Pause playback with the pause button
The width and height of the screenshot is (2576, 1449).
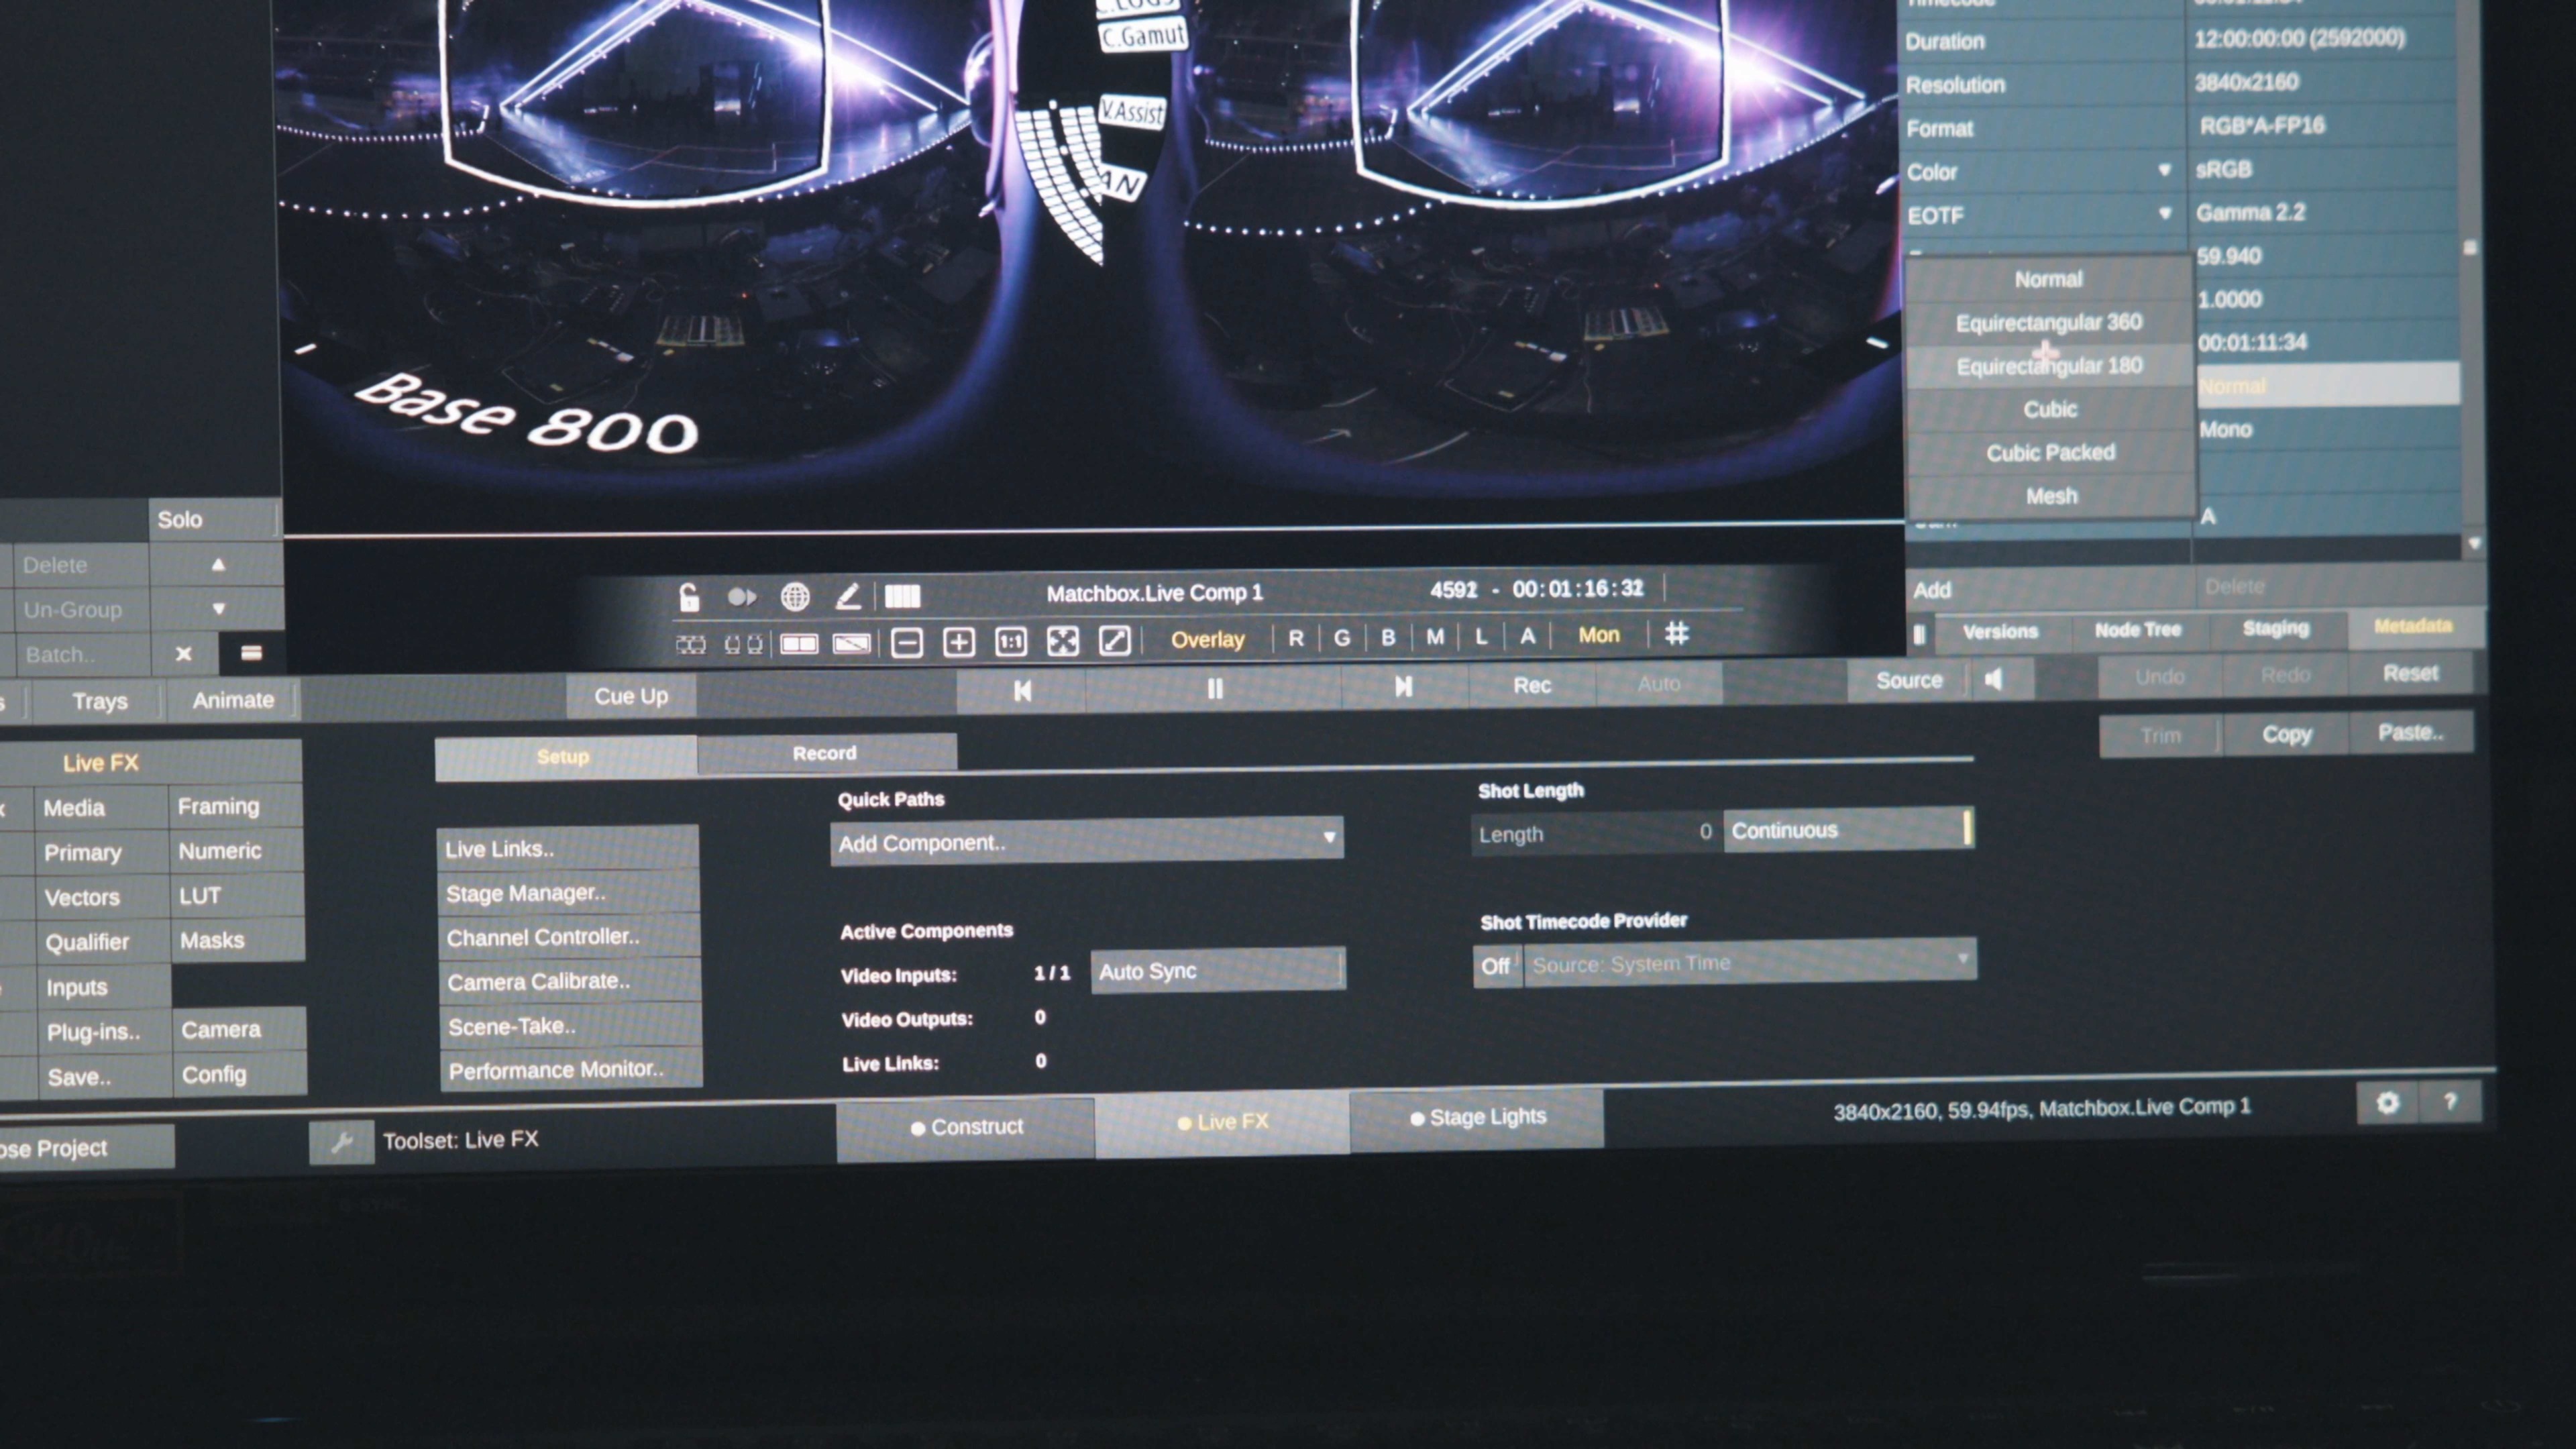pyautogui.click(x=1214, y=688)
